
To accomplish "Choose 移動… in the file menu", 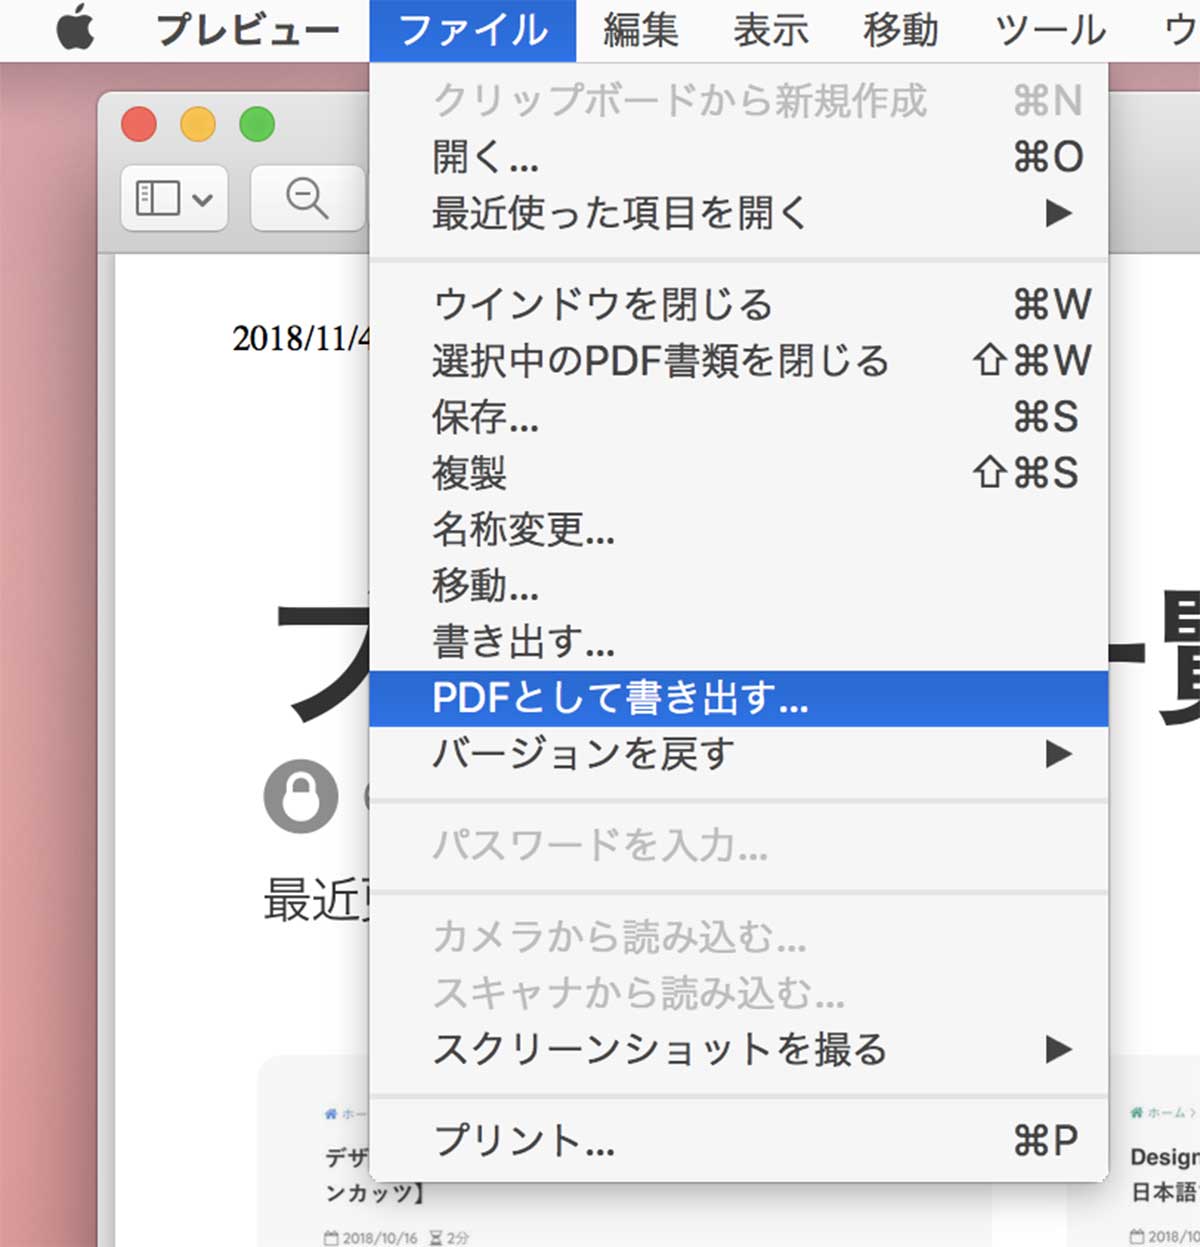I will (x=739, y=585).
